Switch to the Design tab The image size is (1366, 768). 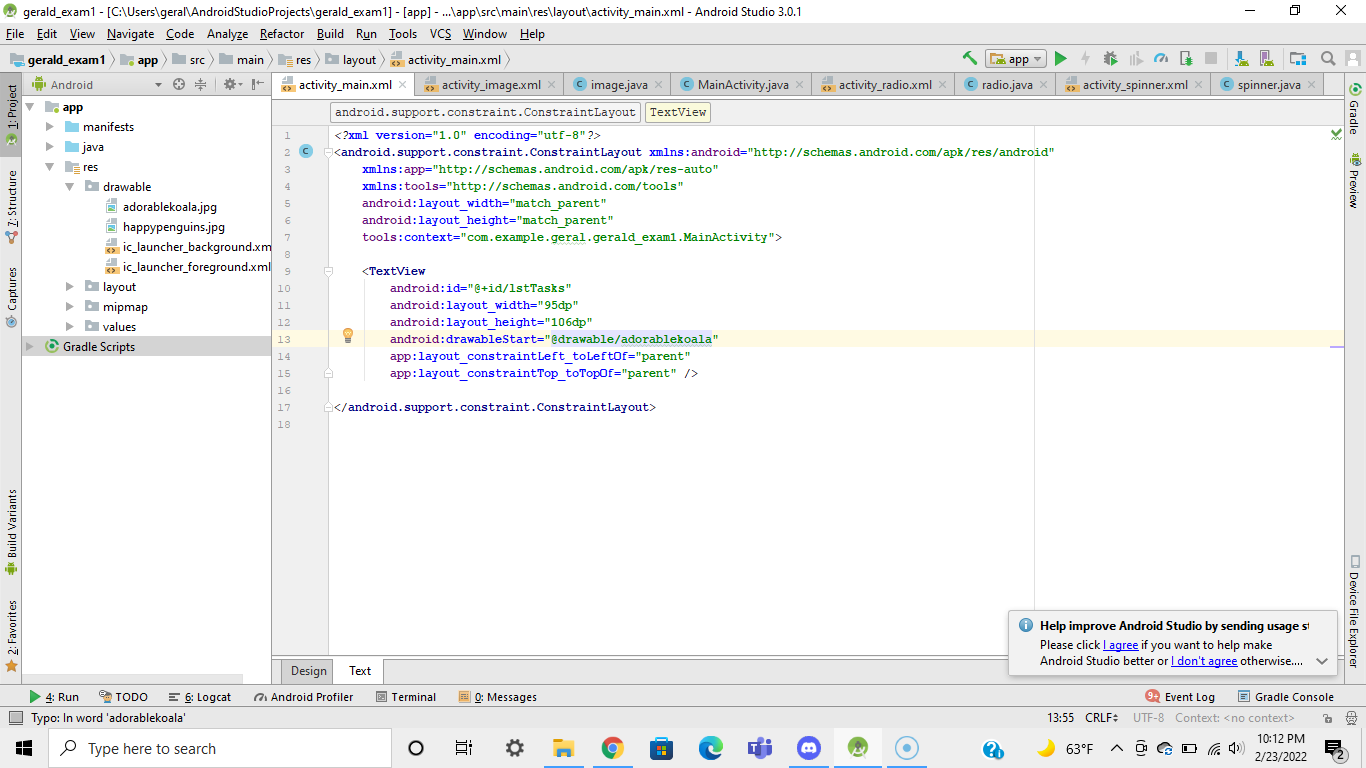click(x=309, y=671)
